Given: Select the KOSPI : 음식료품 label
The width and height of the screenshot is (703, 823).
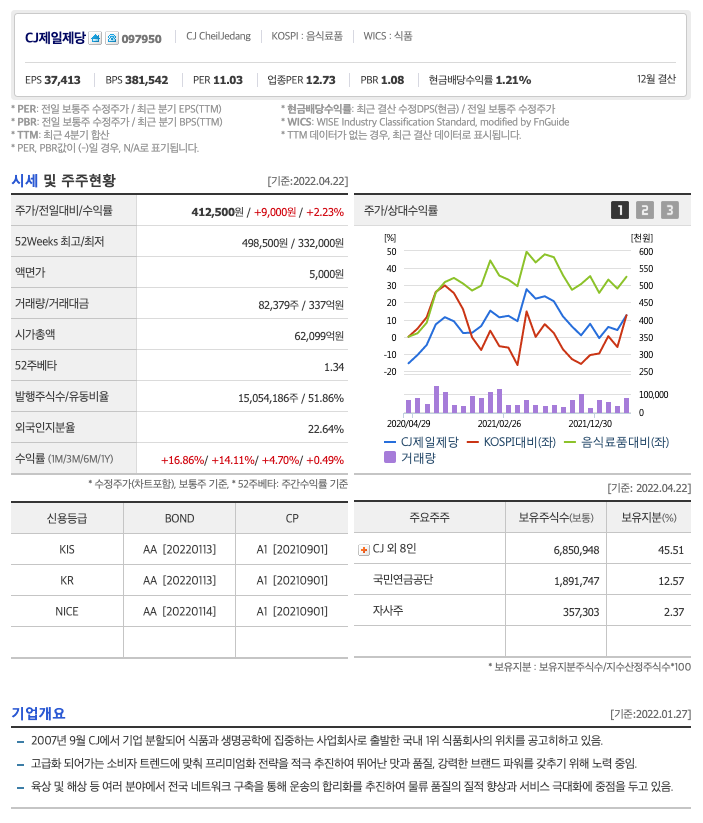Looking at the screenshot, I should coord(307,36).
